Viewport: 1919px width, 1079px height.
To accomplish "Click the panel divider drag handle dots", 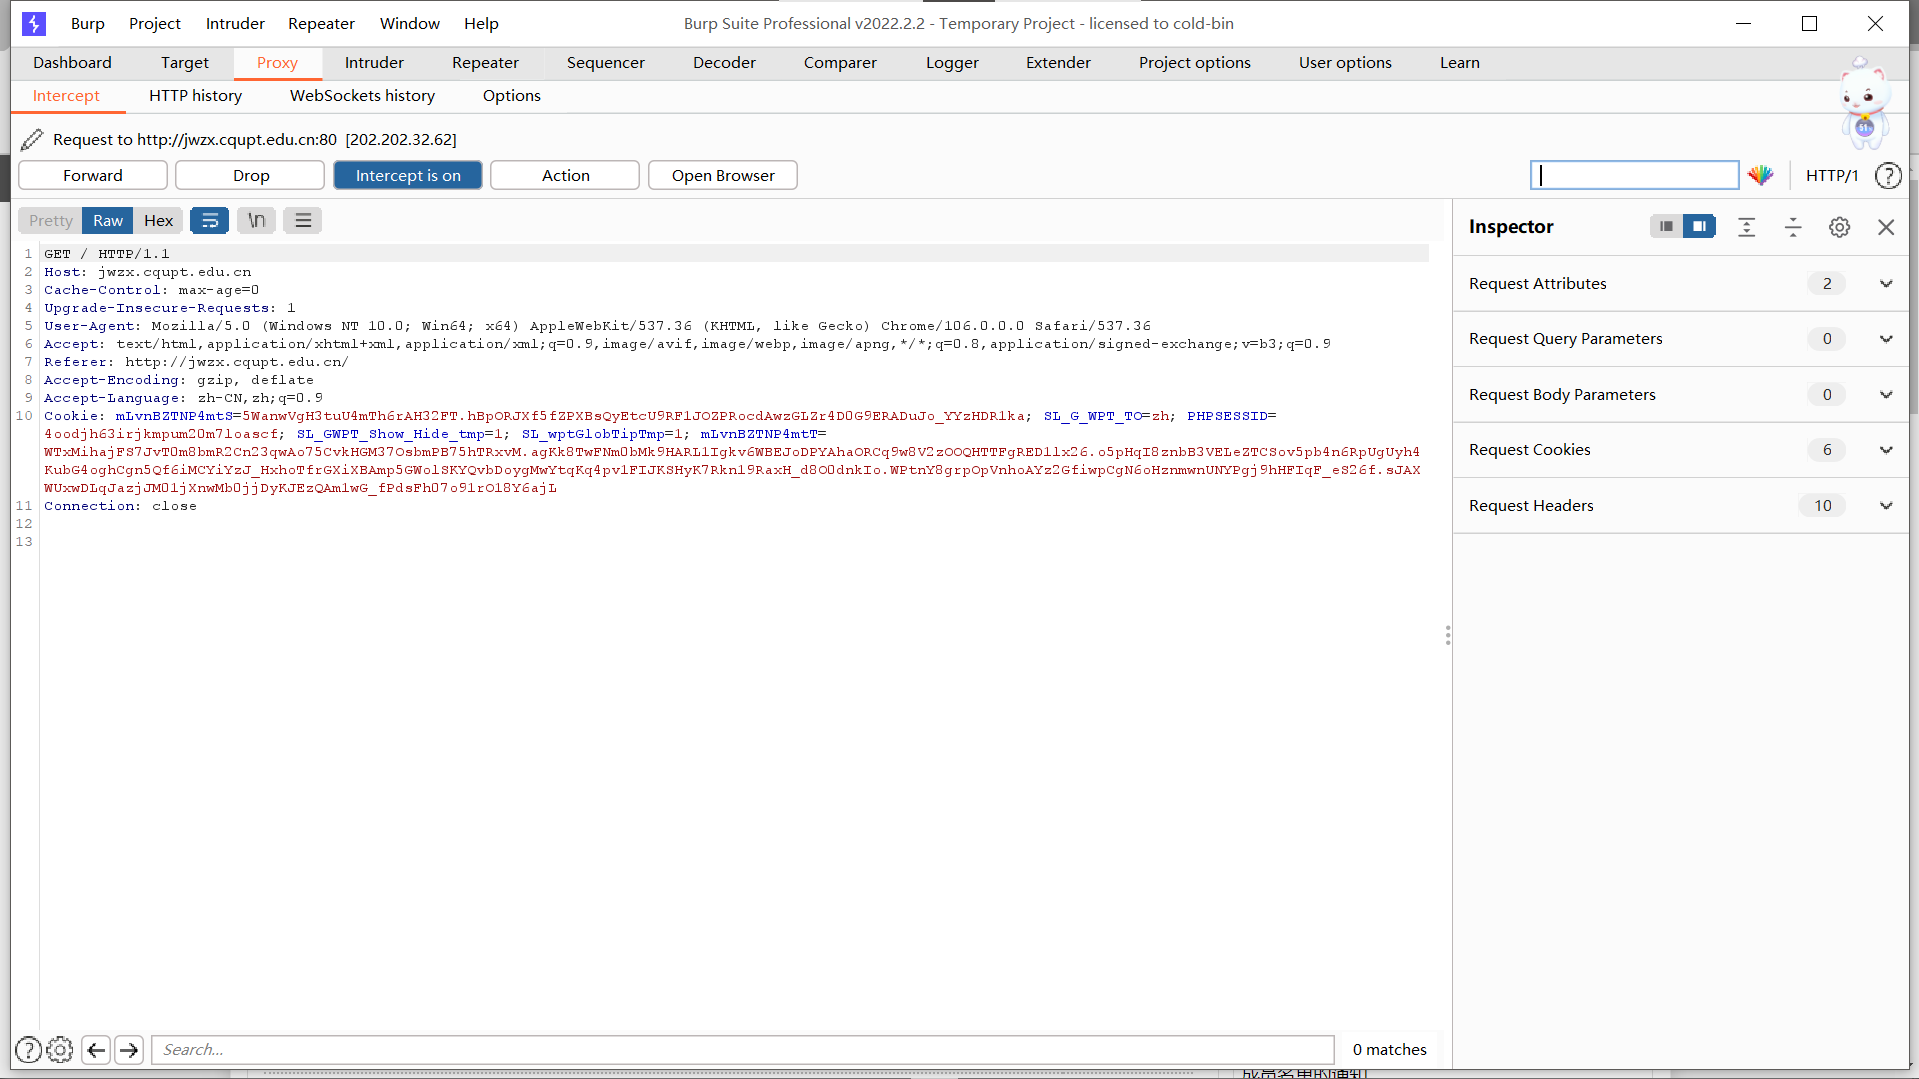I will pos(1447,635).
